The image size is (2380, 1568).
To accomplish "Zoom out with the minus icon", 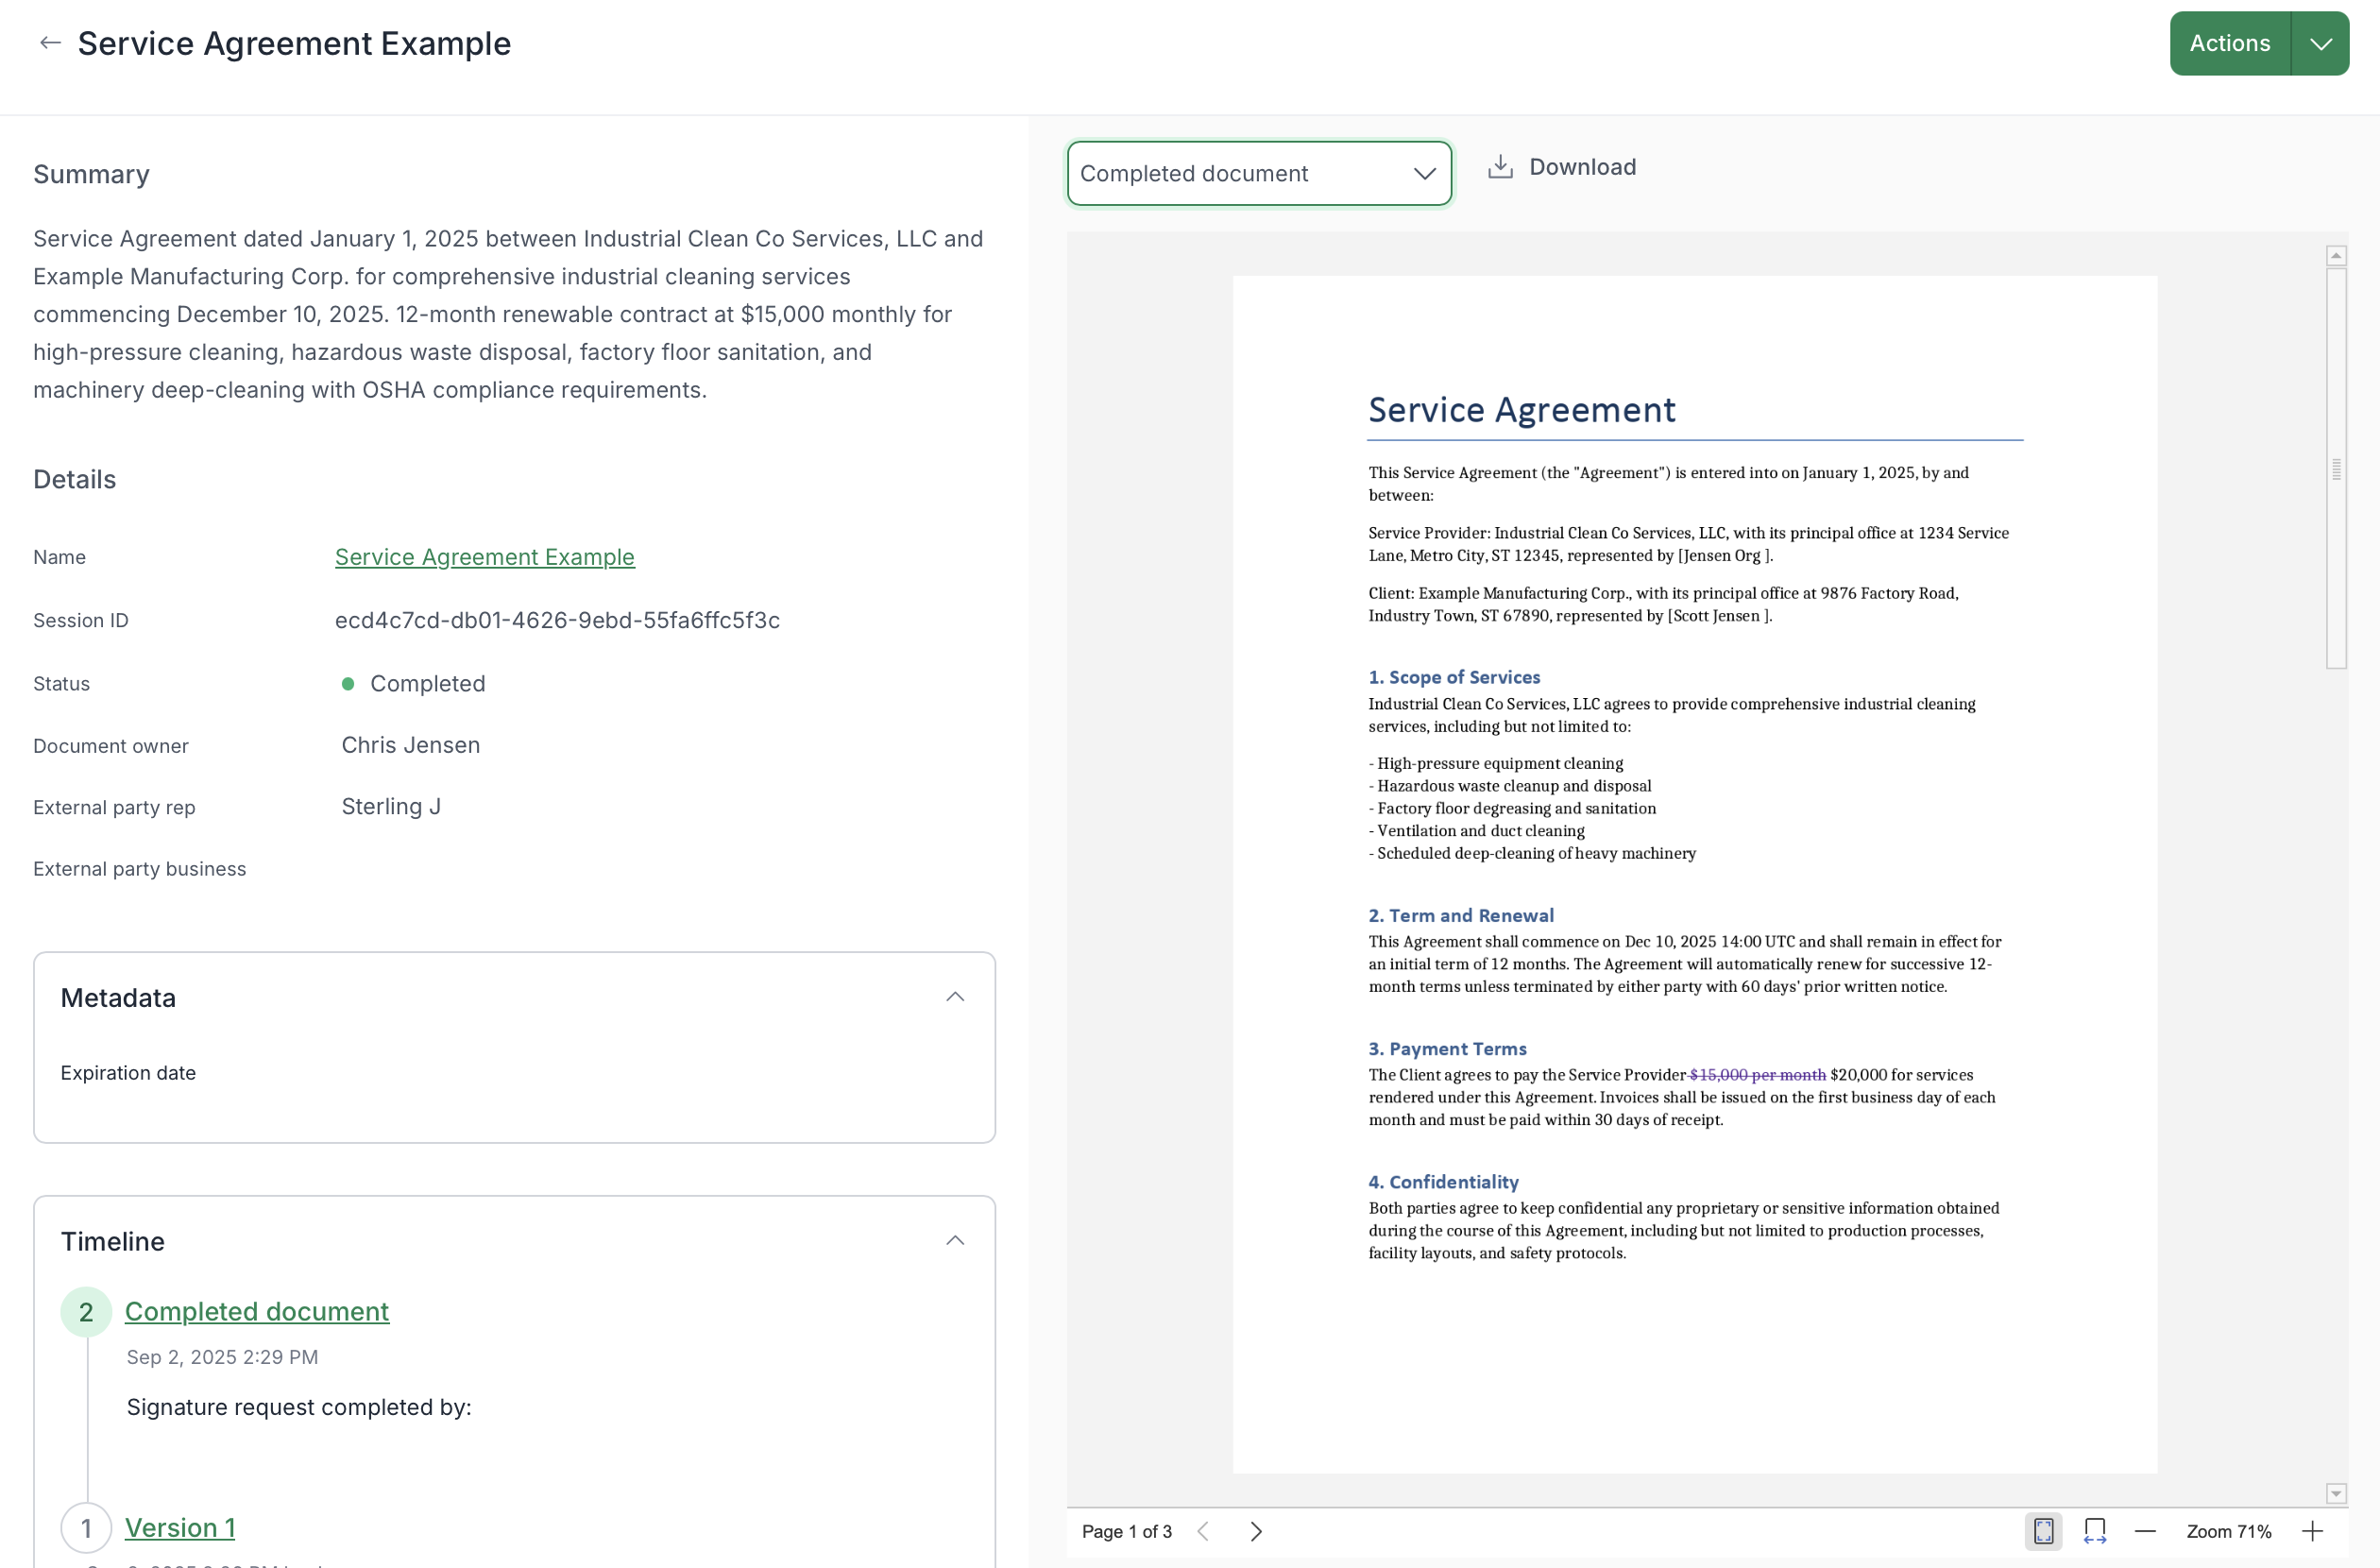I will click(x=2145, y=1531).
